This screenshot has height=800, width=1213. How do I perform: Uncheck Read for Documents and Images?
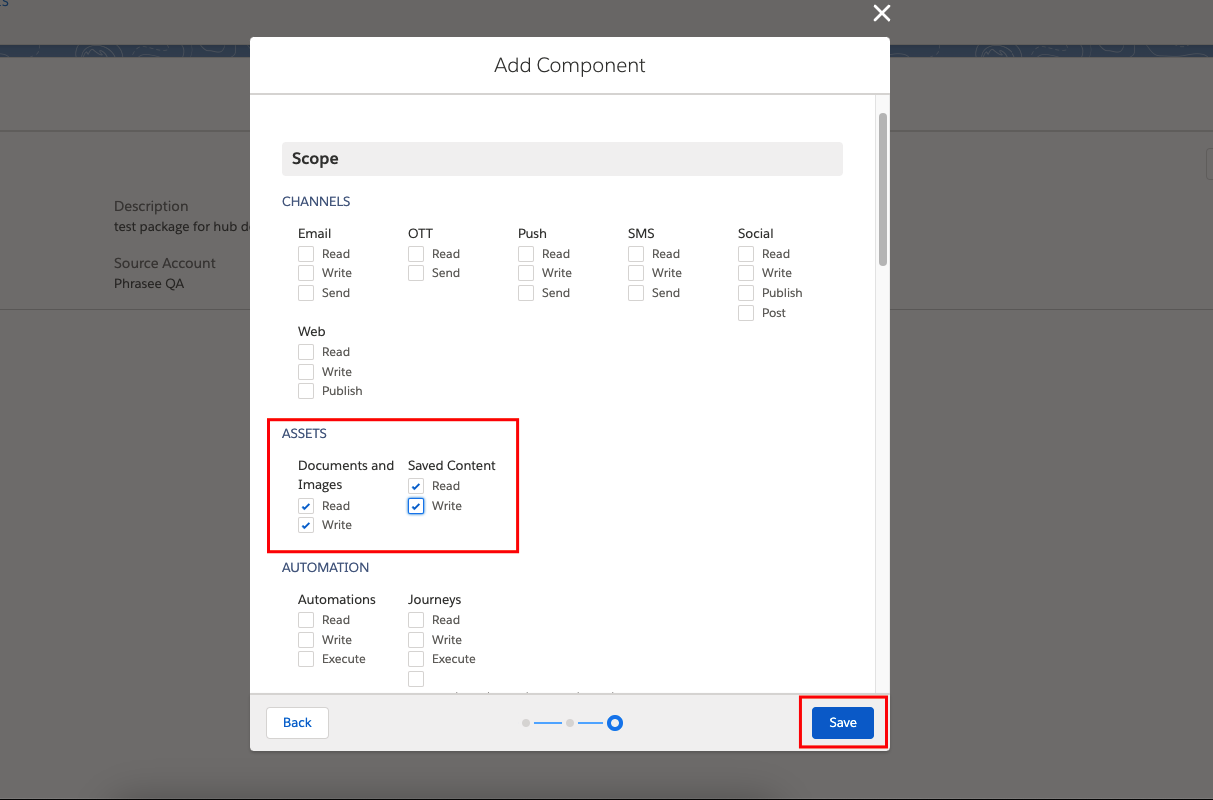pyautogui.click(x=306, y=506)
